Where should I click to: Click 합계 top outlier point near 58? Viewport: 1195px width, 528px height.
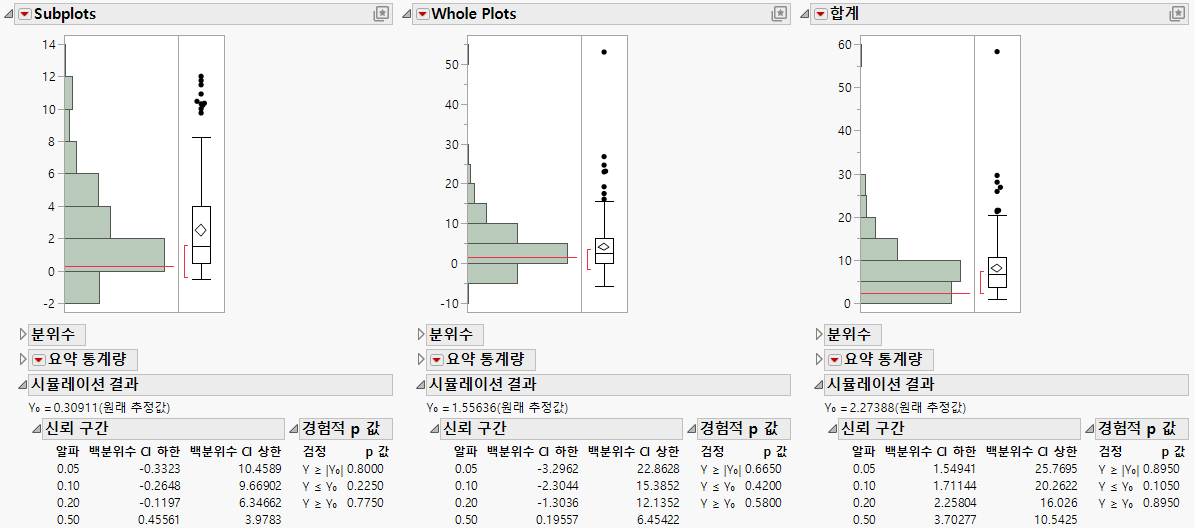[997, 52]
